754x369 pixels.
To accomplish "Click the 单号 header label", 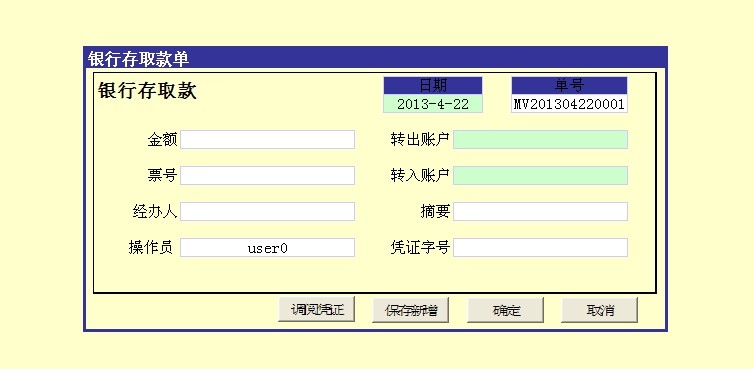I will pyautogui.click(x=569, y=86).
